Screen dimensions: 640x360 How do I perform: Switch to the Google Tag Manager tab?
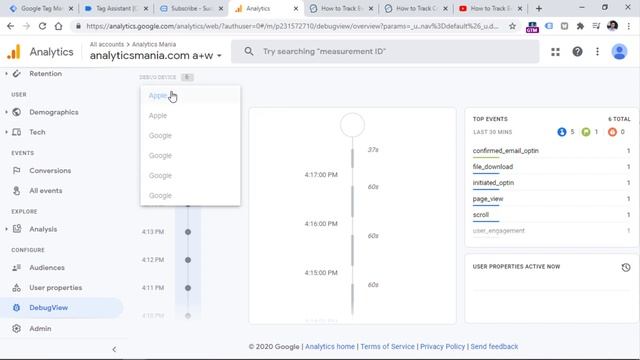pos(41,8)
